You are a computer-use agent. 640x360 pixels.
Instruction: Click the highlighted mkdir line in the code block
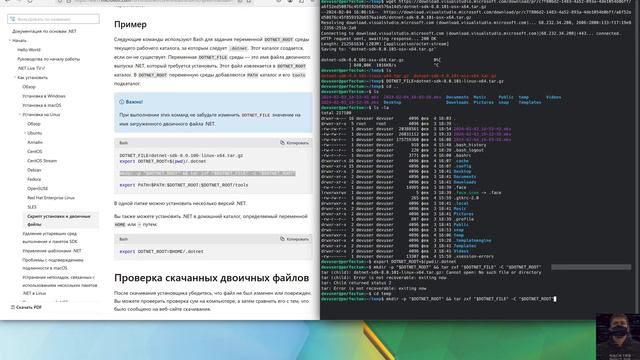(207, 173)
